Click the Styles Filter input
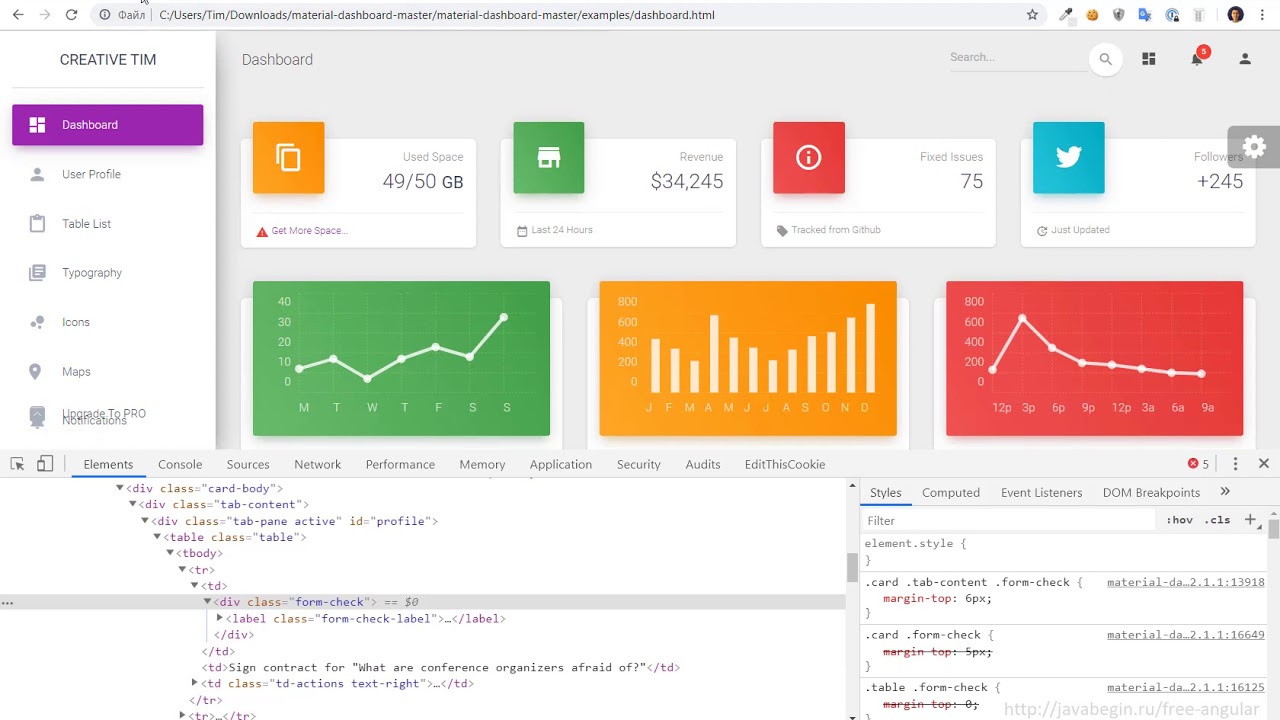The width and height of the screenshot is (1280, 720). pyautogui.click(x=1010, y=521)
